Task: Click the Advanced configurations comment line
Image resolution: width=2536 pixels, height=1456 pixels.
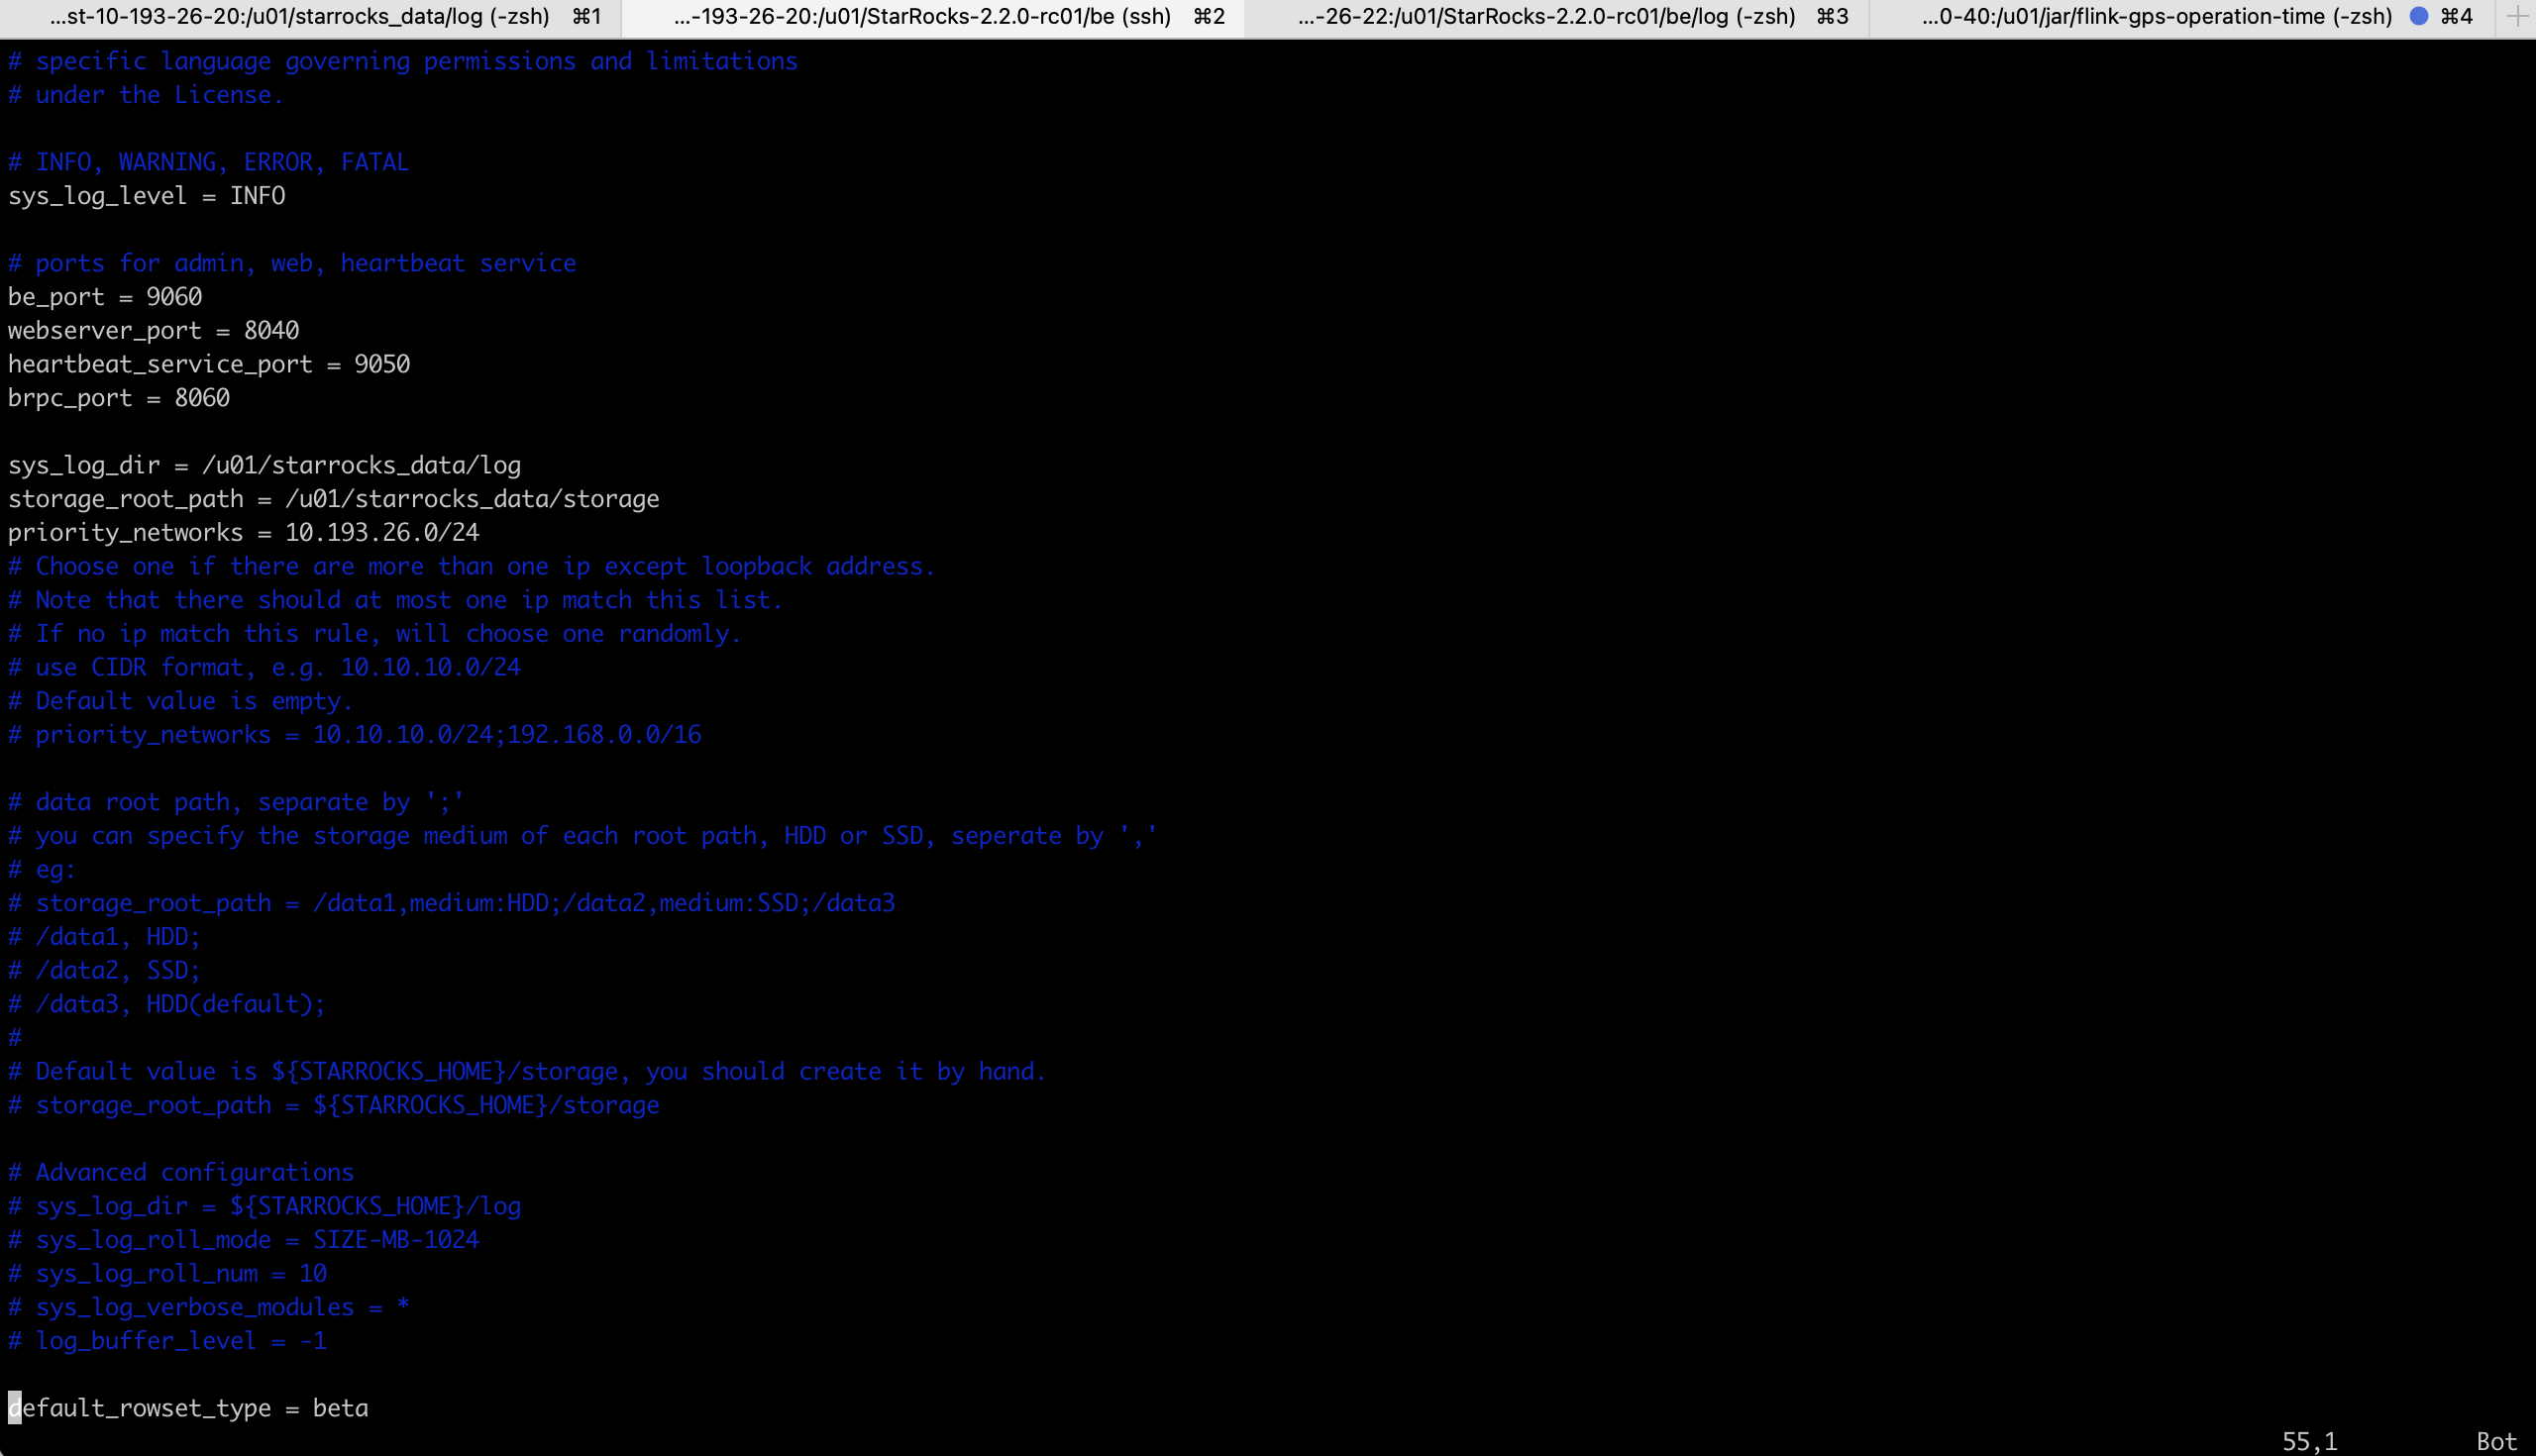Action: [181, 1172]
